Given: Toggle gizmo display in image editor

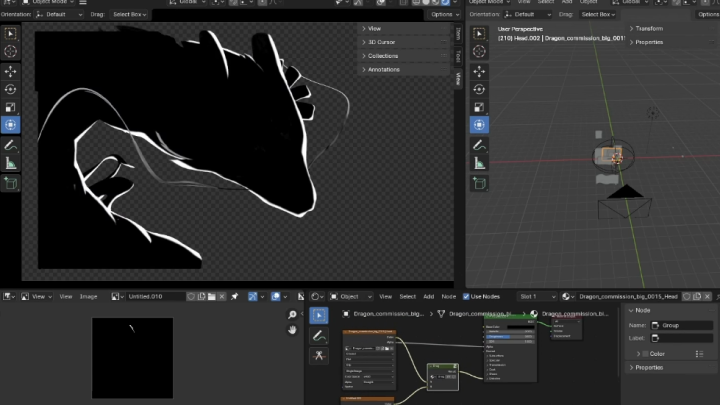Looking at the screenshot, I should (253, 297).
